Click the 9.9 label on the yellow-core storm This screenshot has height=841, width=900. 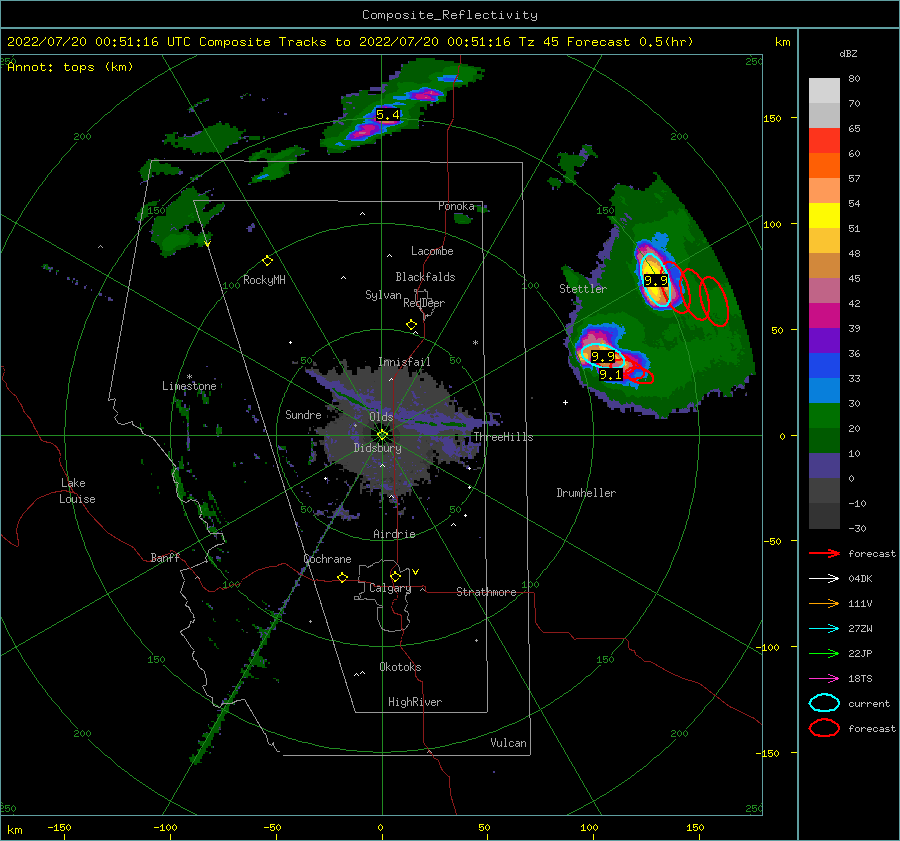pyautogui.click(x=655, y=281)
